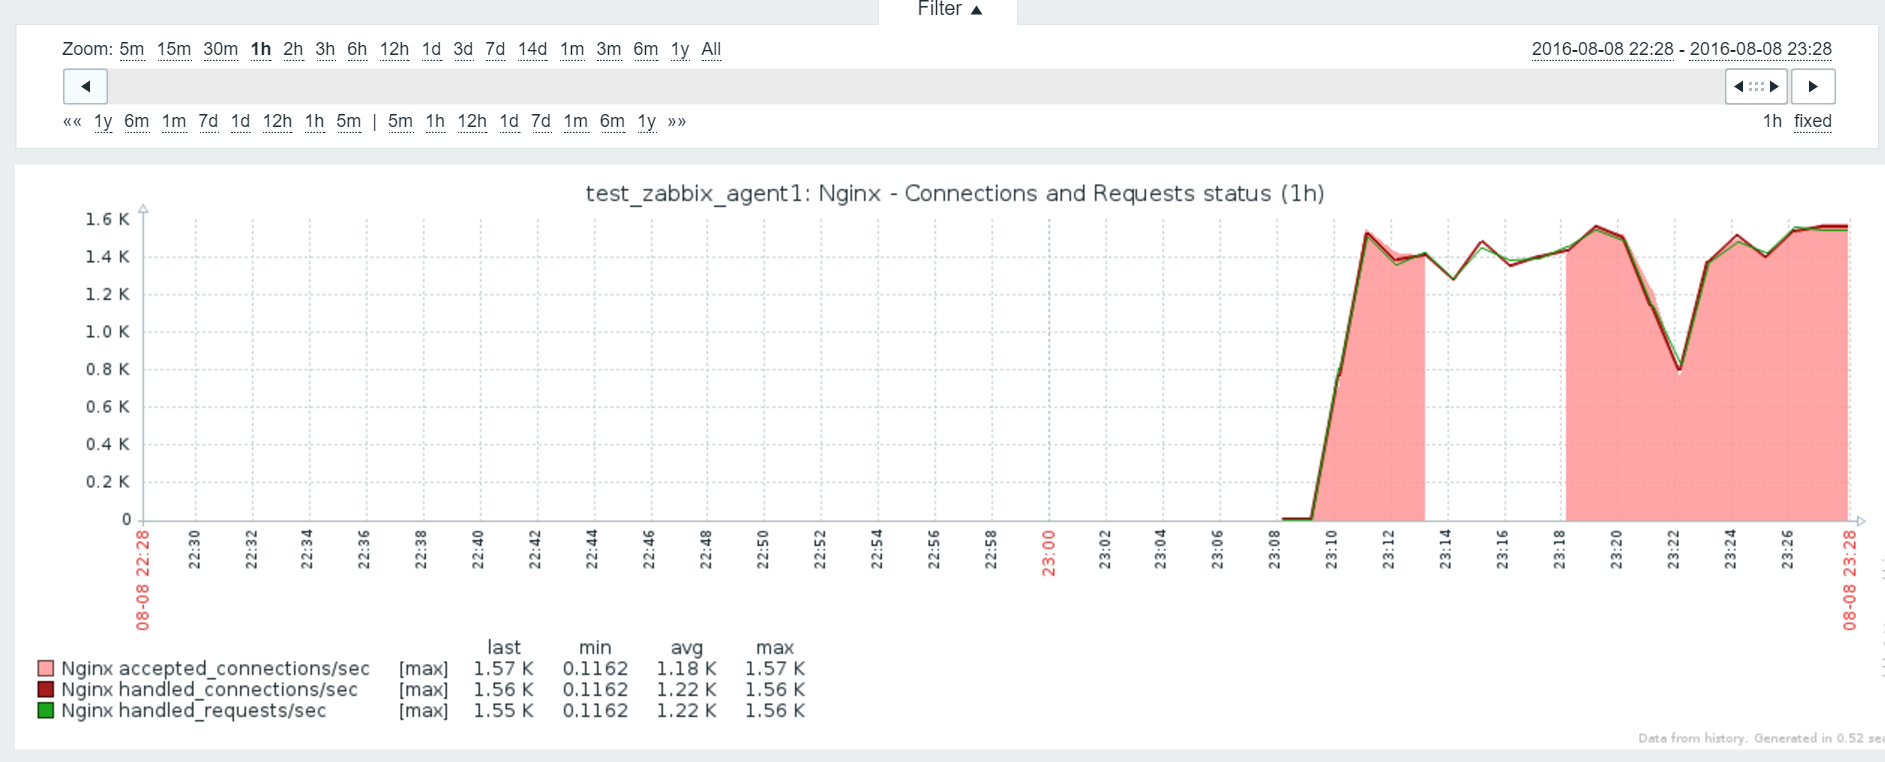Jump far back with «« link

coord(72,122)
